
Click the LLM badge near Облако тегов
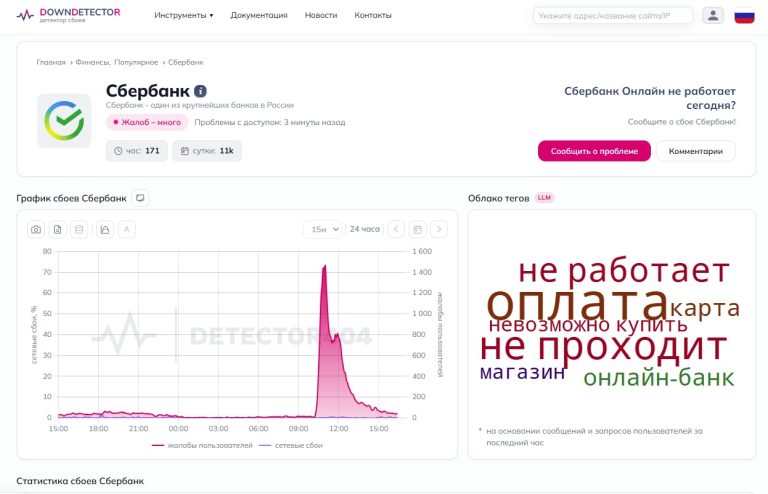[544, 198]
